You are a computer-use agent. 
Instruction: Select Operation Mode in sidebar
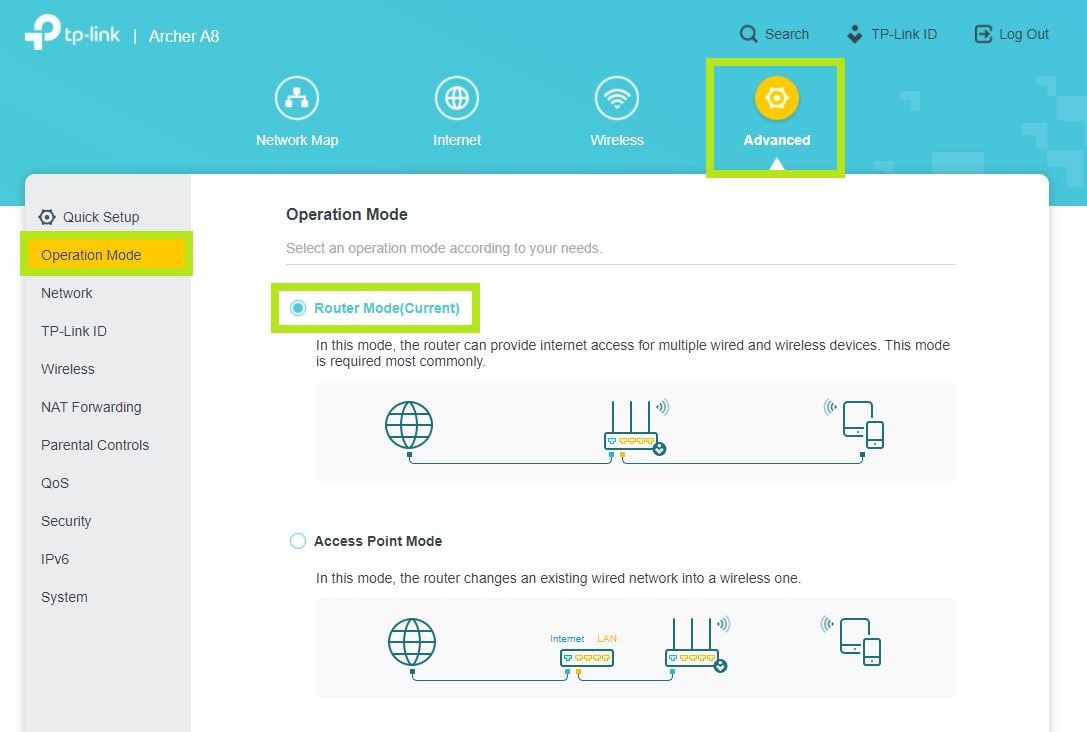pos(91,255)
